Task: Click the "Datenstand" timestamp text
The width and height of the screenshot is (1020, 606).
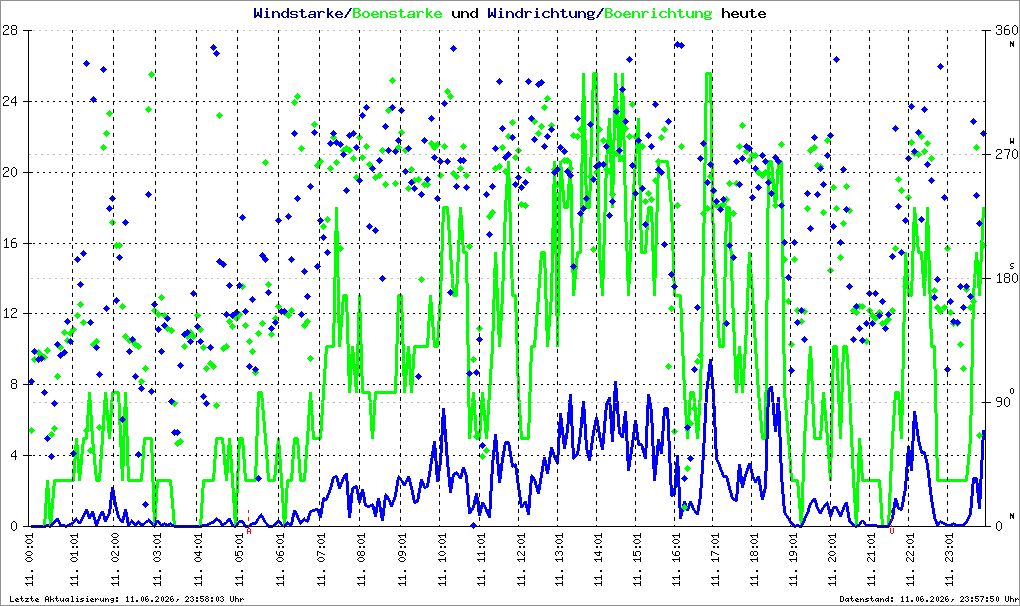Action: (x=928, y=599)
